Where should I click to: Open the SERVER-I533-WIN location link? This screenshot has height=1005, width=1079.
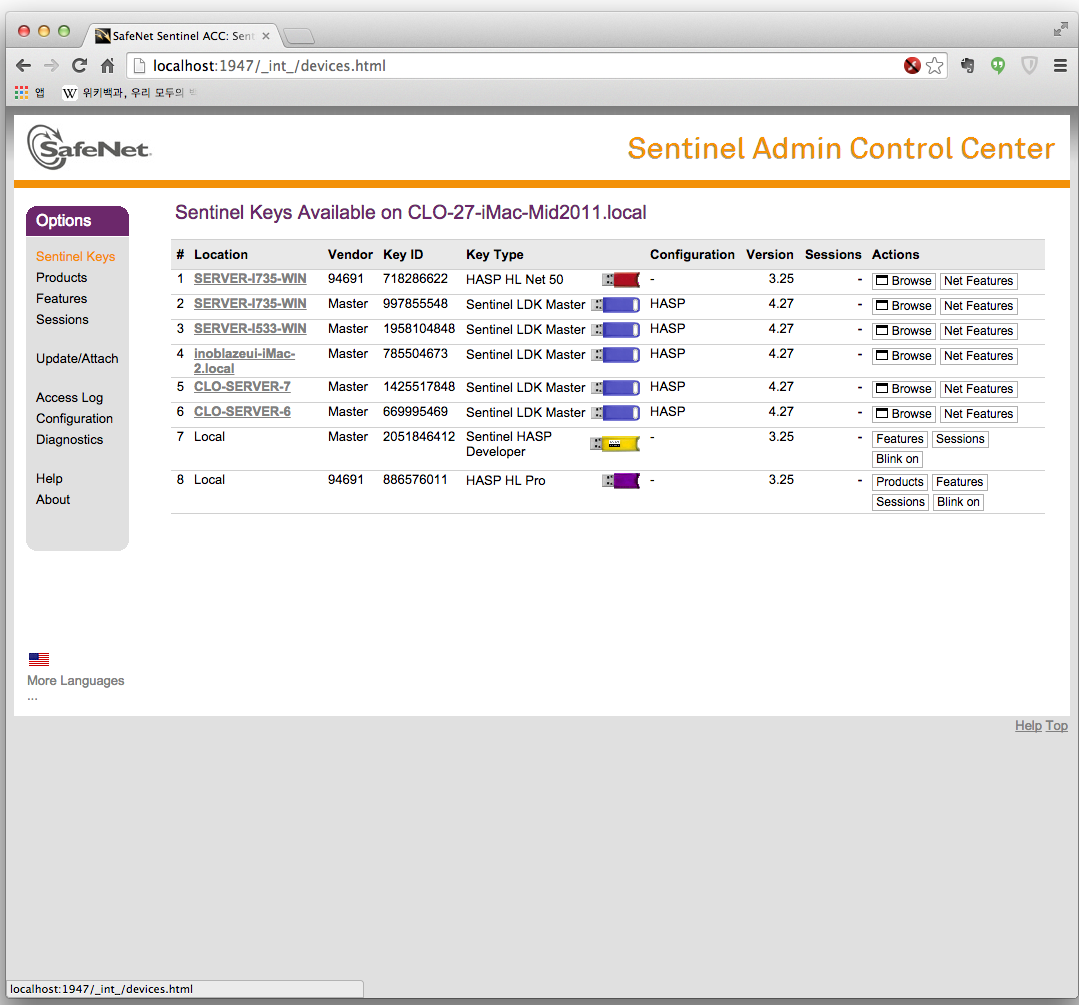click(250, 329)
